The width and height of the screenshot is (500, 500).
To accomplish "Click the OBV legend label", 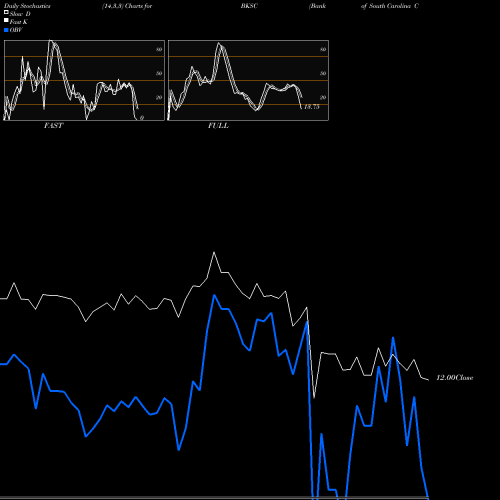I will coord(16,30).
